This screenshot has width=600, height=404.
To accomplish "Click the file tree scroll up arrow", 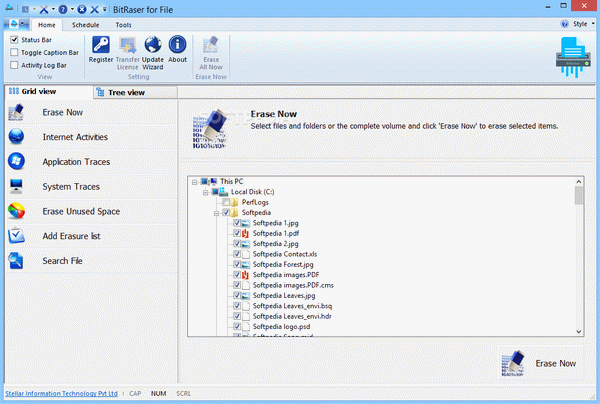I will [579, 182].
